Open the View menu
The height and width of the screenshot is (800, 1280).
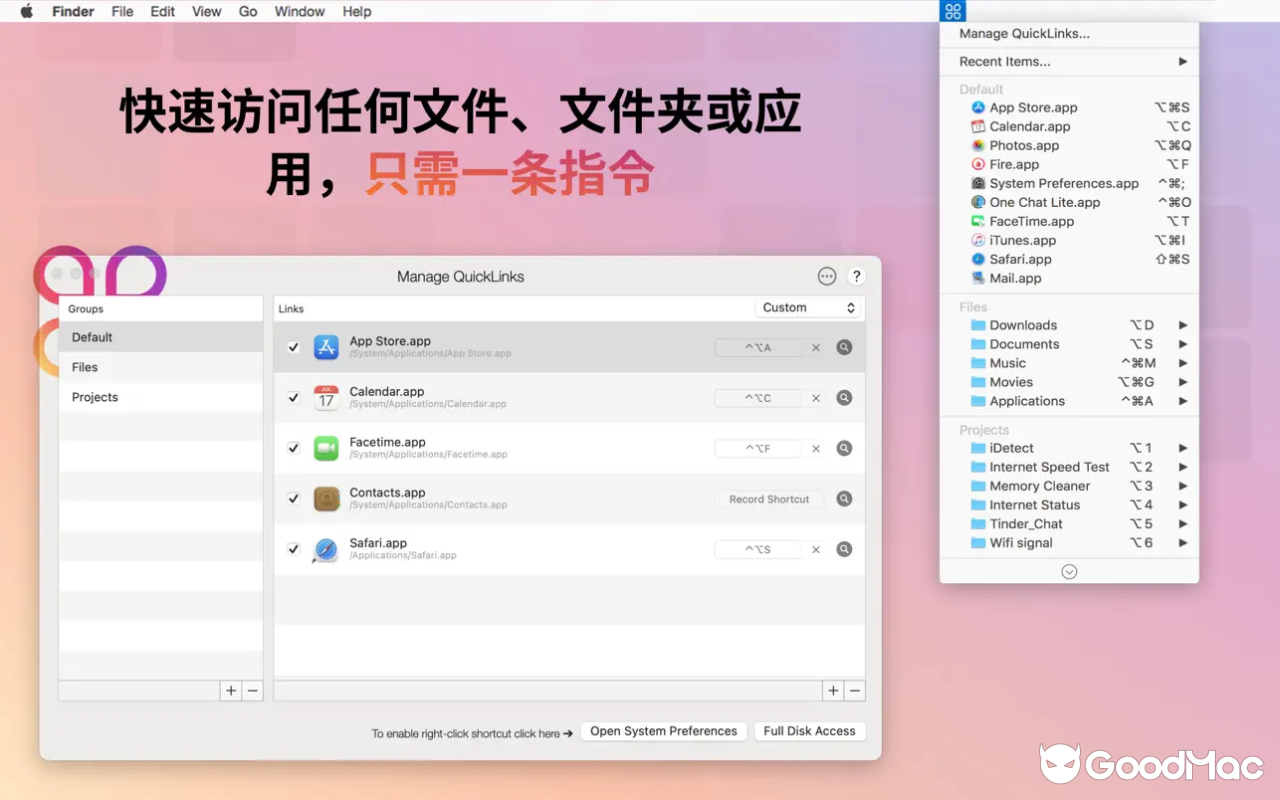point(206,11)
